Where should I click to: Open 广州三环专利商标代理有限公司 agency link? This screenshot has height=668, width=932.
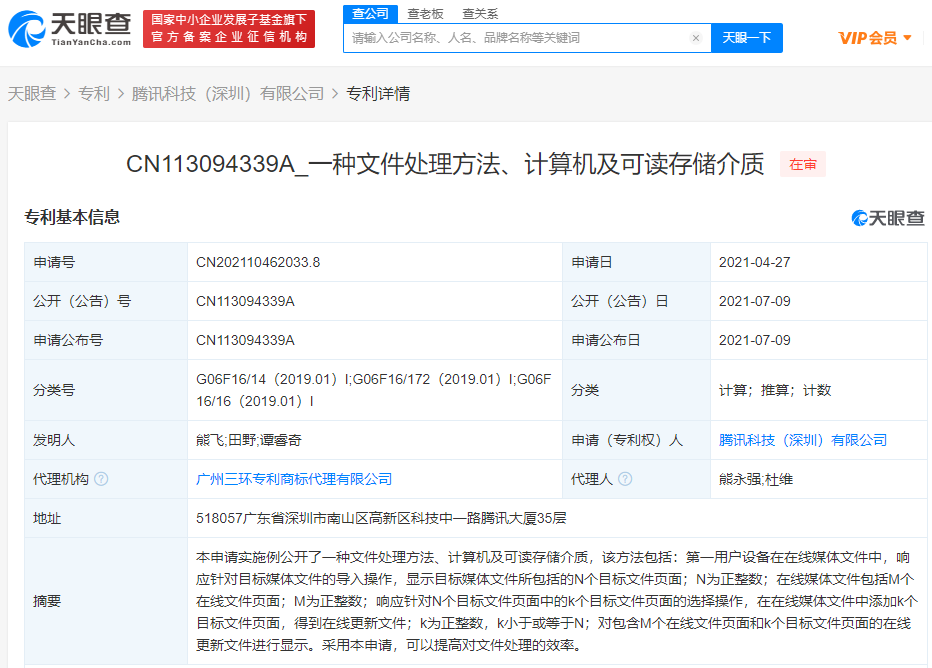click(x=294, y=479)
